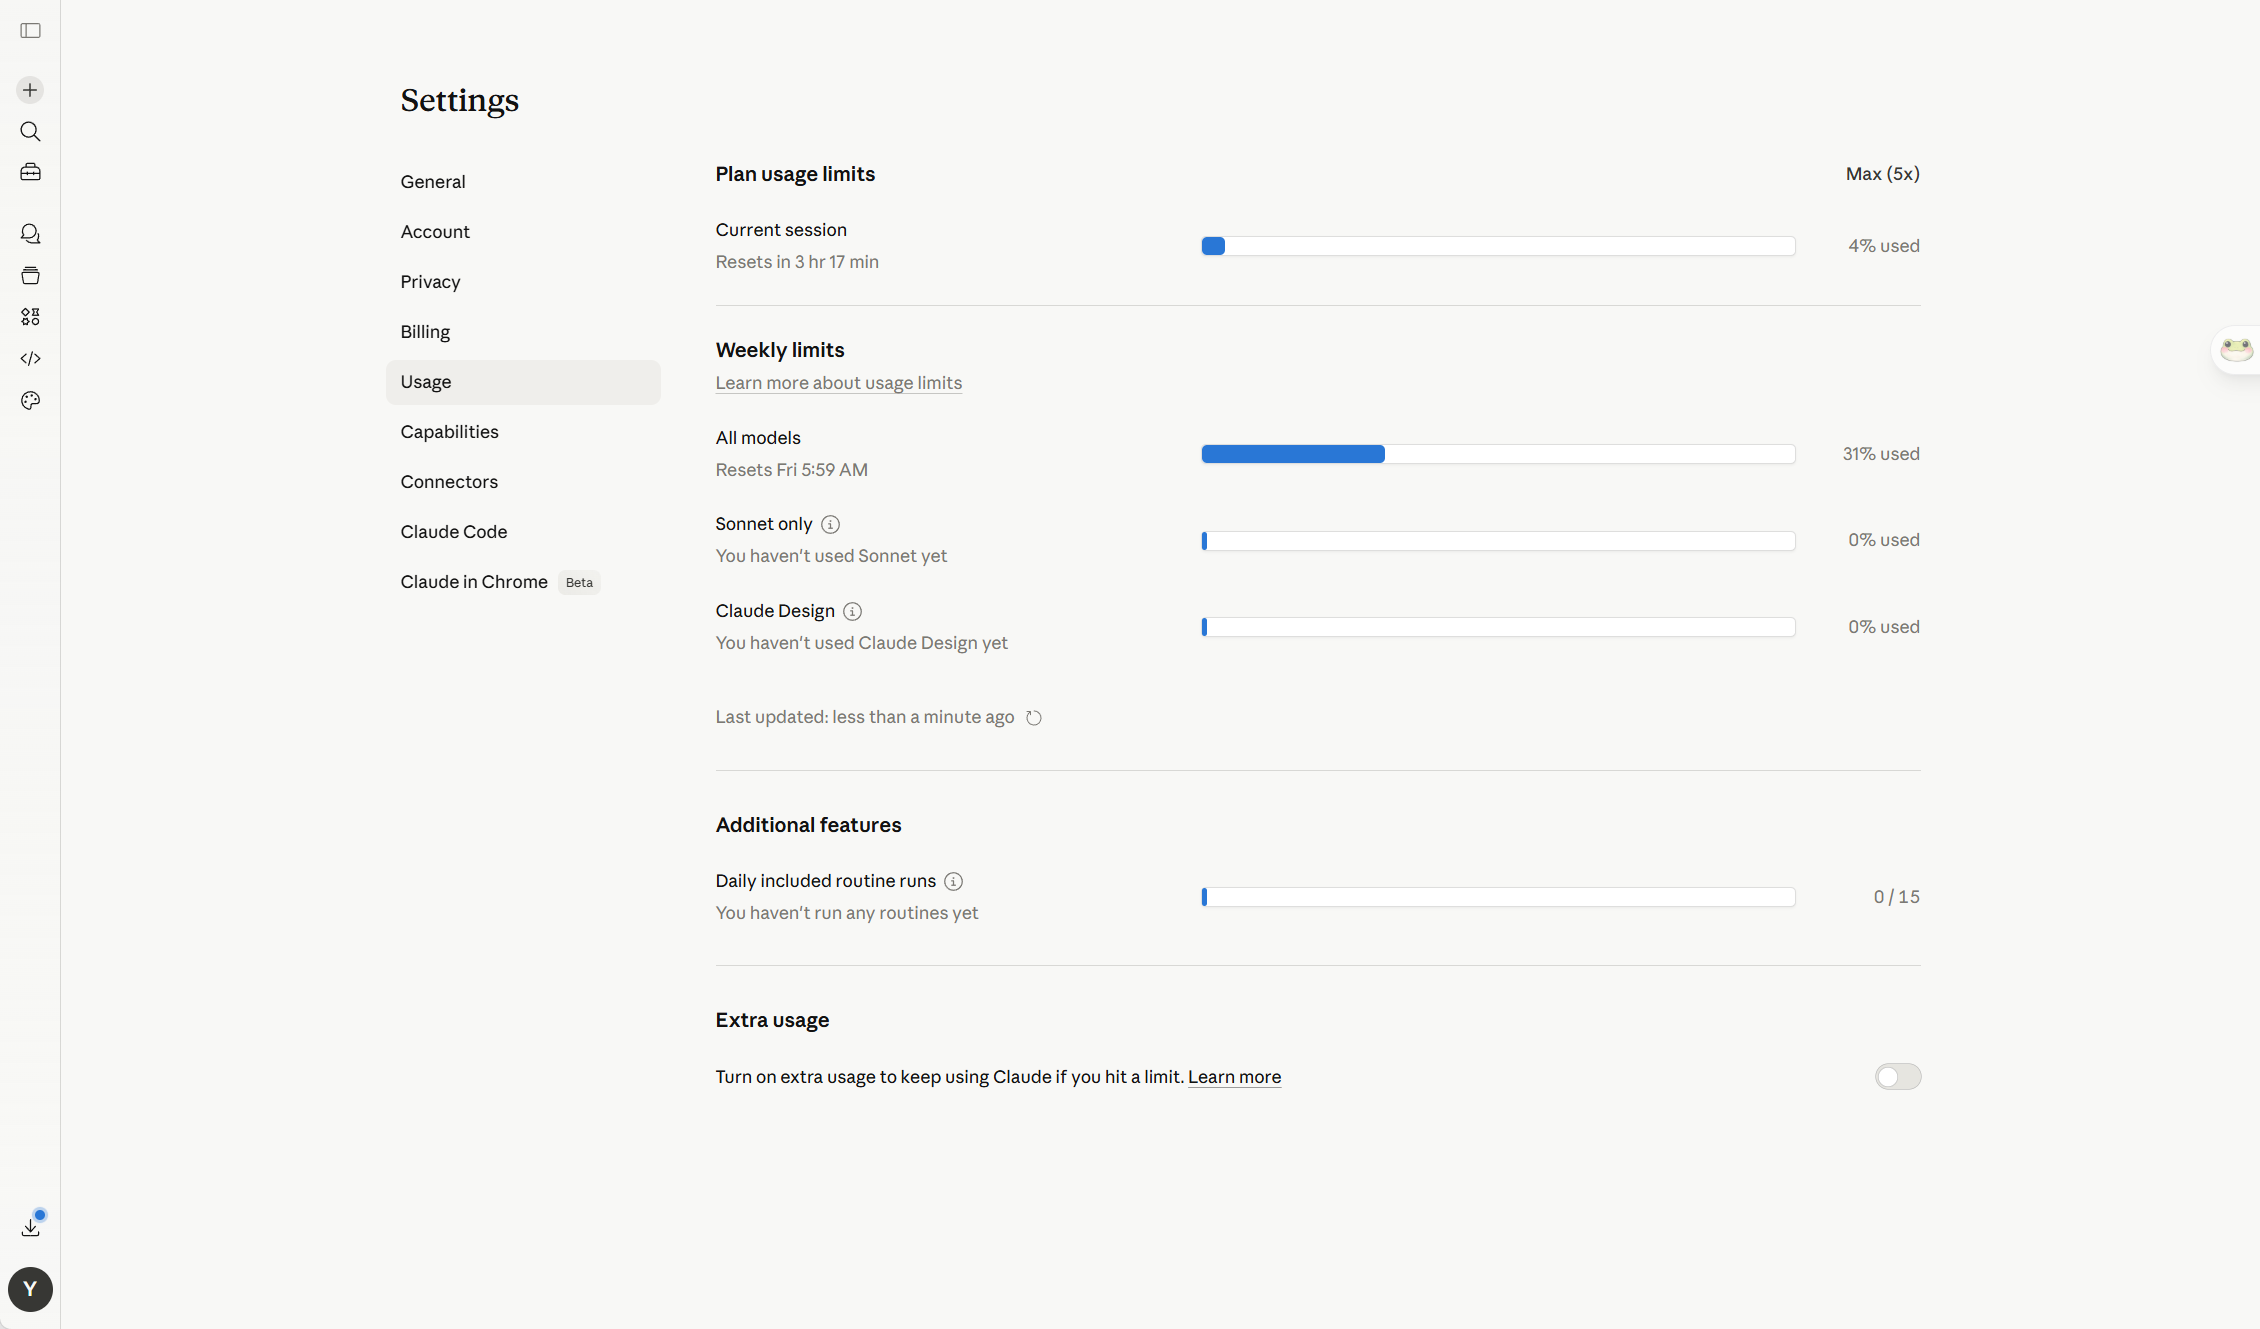Viewport: 2260px width, 1329px height.
Task: Click the Last updated timestamp text
Action: [x=864, y=717]
